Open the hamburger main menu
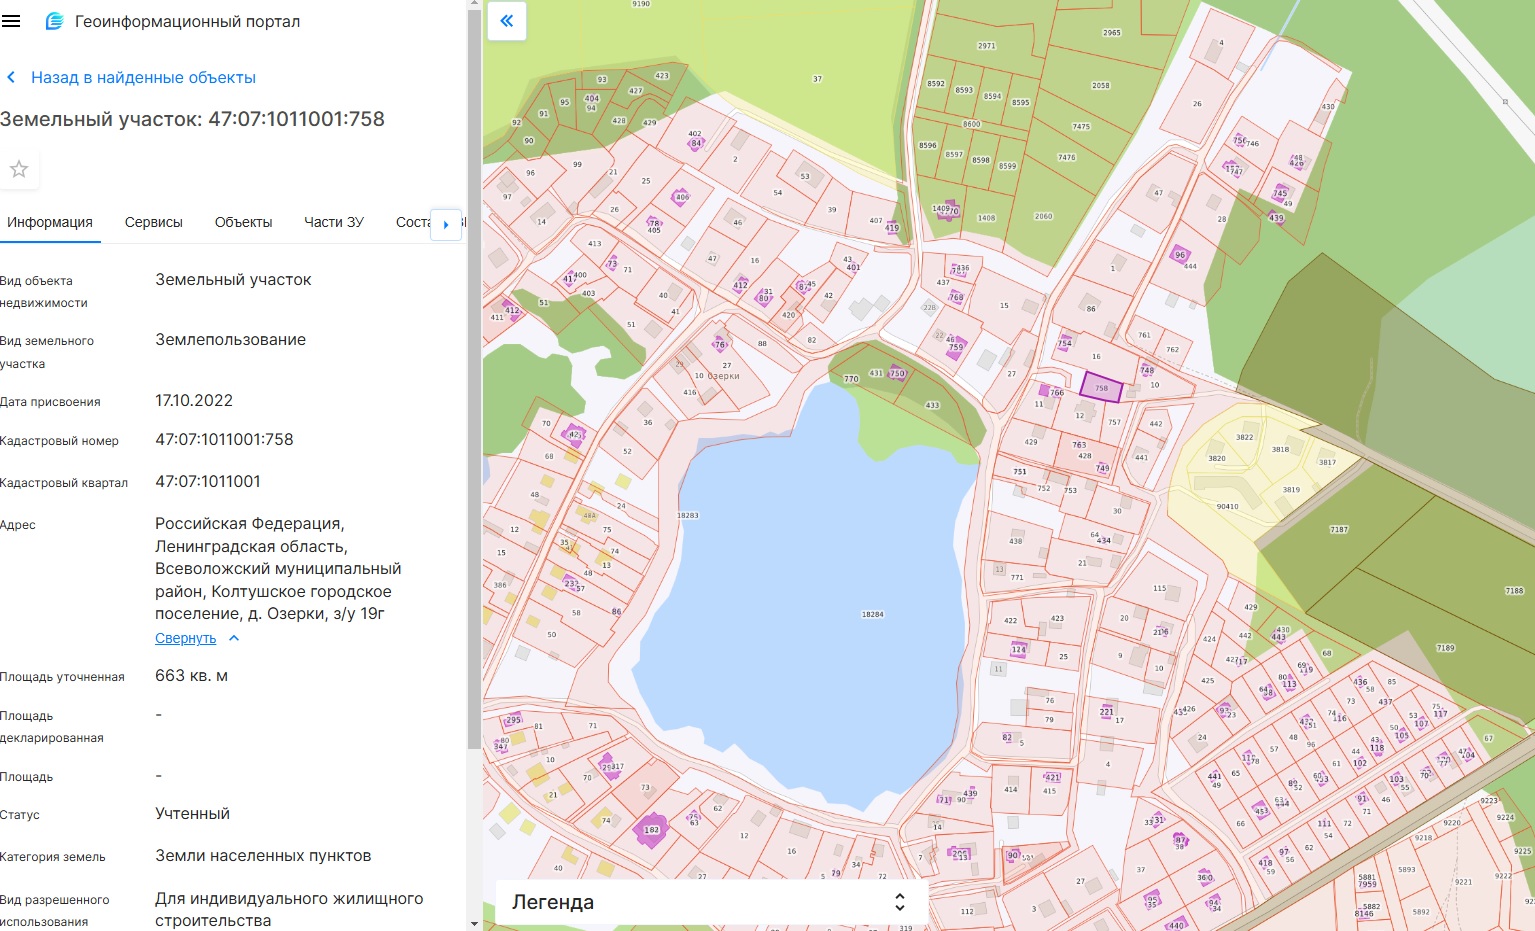Image resolution: width=1535 pixels, height=931 pixels. (12, 21)
